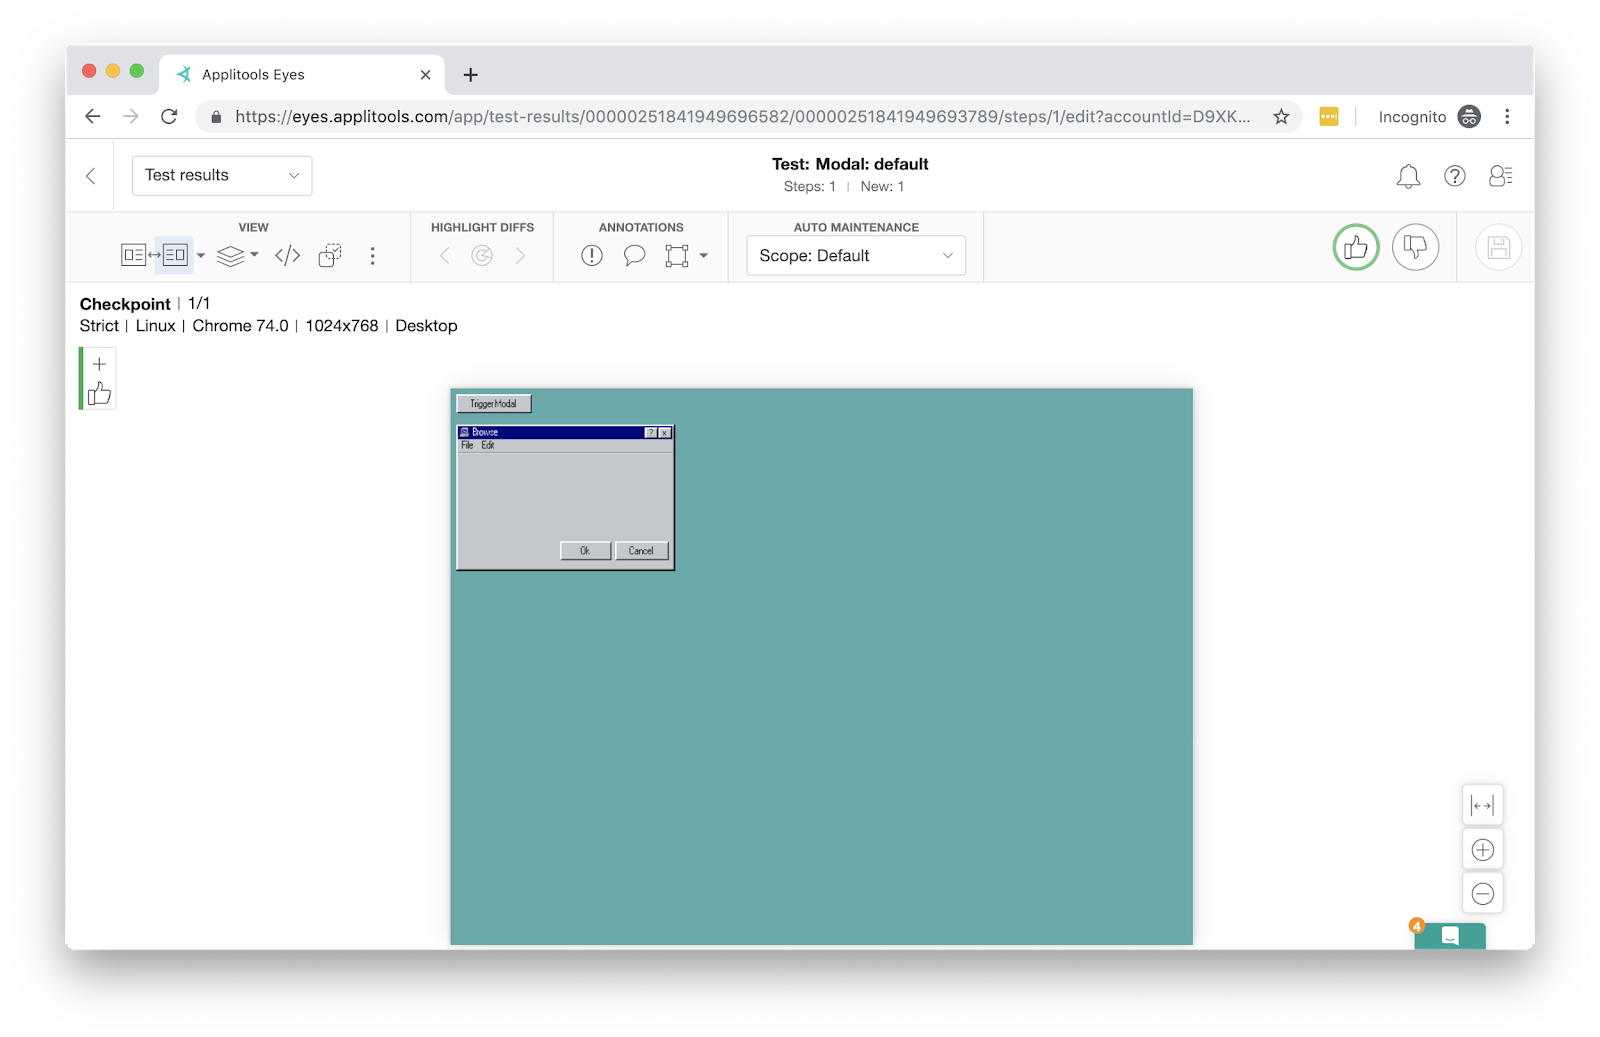This screenshot has width=1600, height=1037.
Task: Click the browser address bar URL
Action: 742,117
